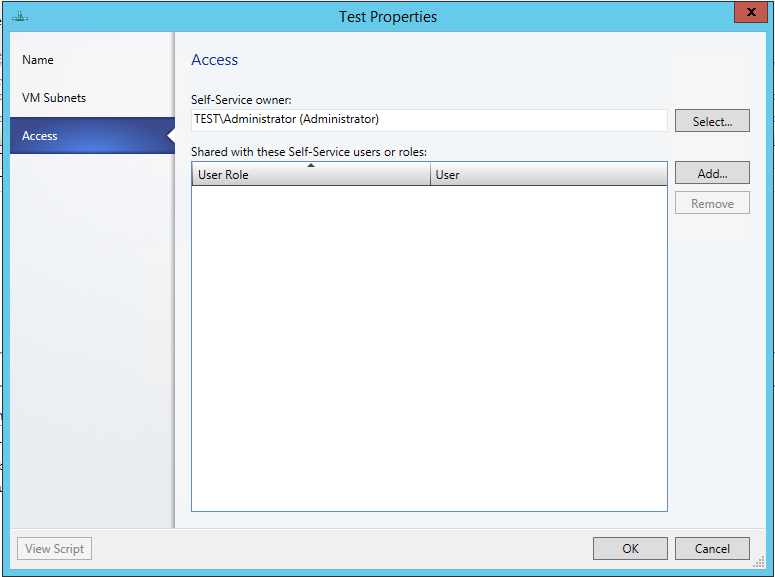This screenshot has height=577, width=775.
Task: Confirm the dialog with OK
Action: [630, 549]
